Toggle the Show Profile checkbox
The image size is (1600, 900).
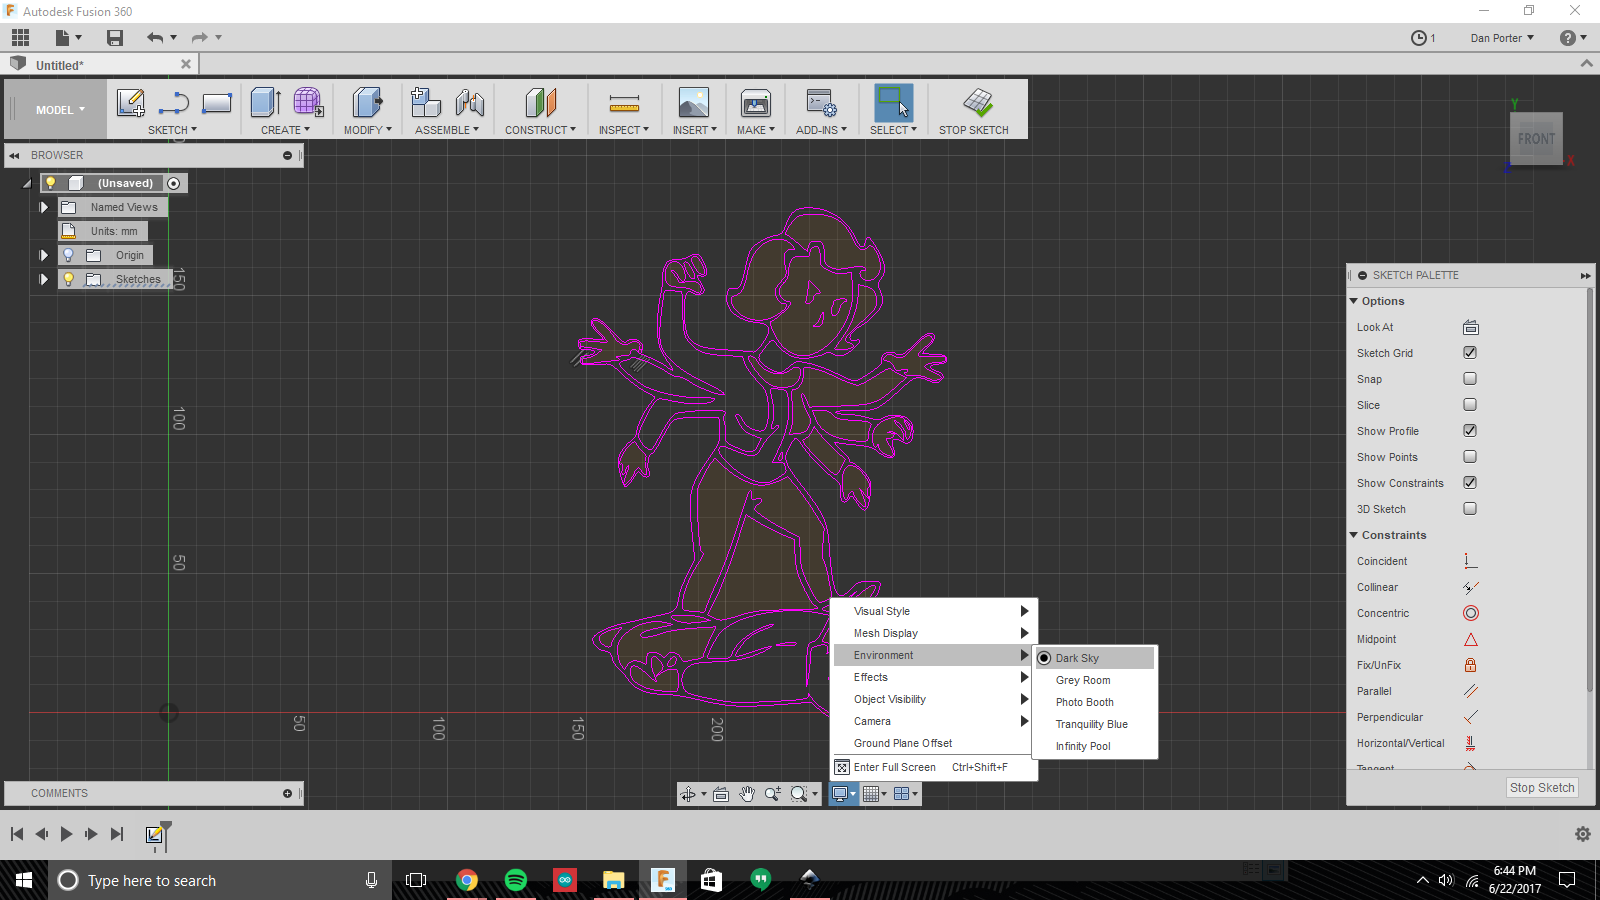[x=1470, y=431]
